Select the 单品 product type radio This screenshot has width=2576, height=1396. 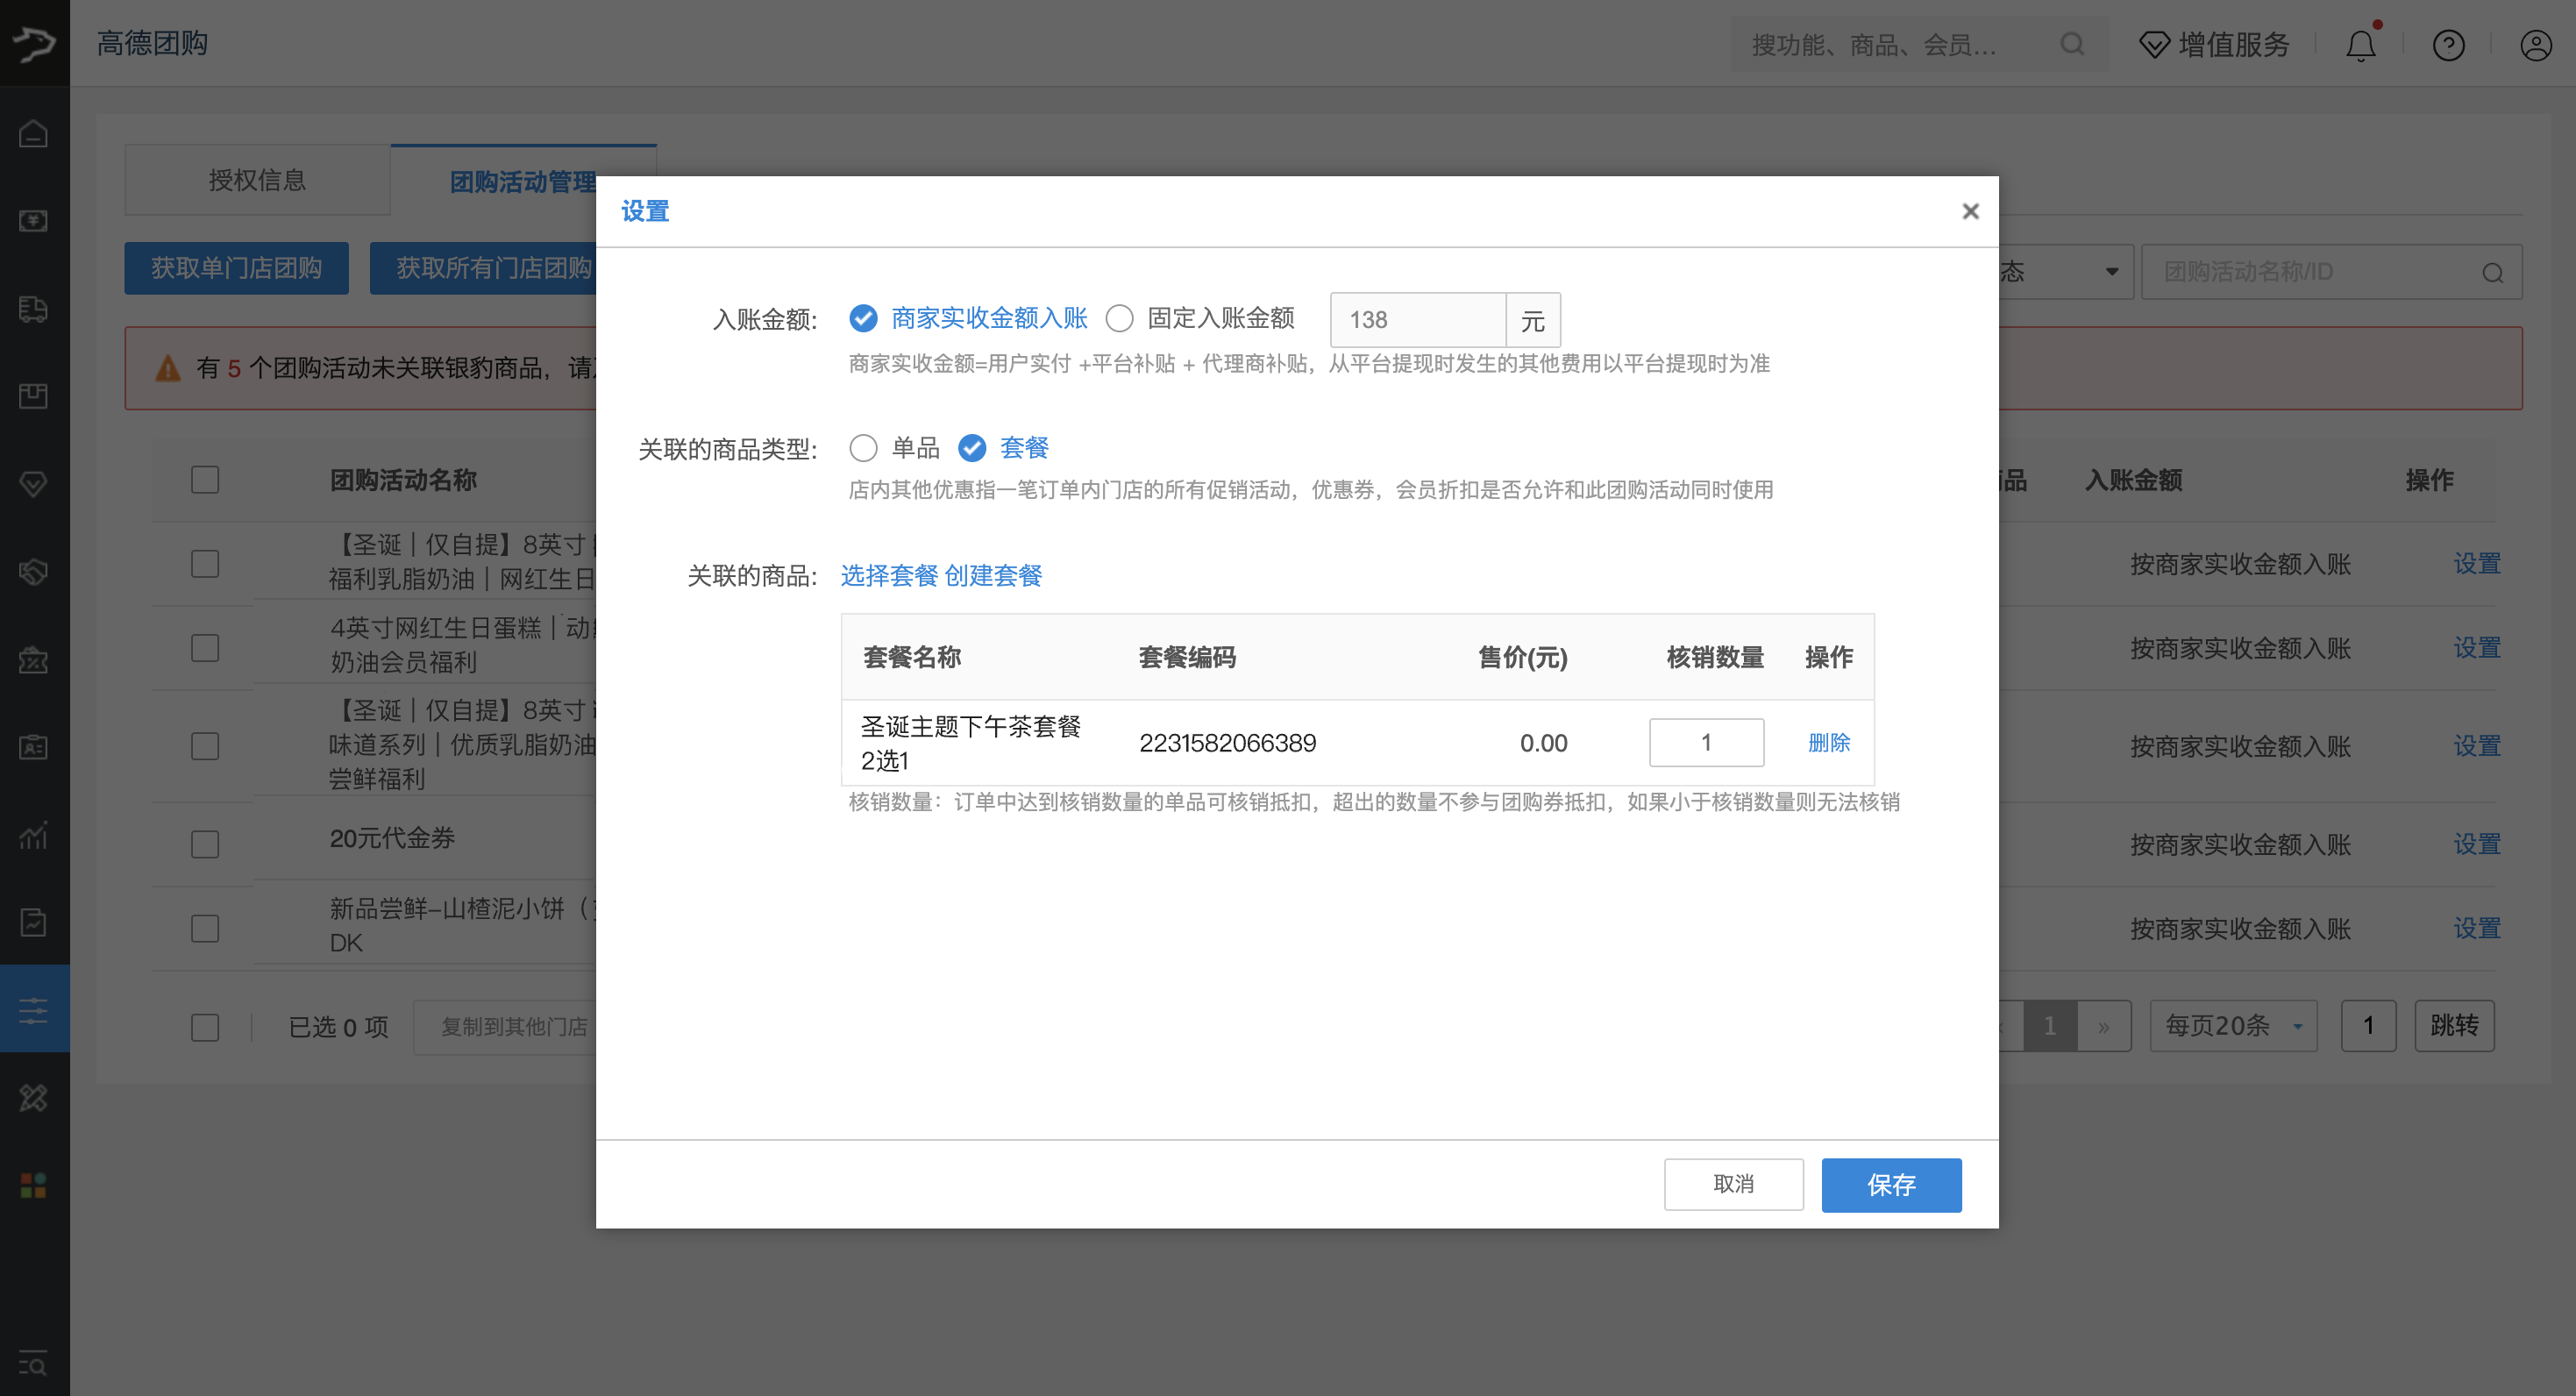863,448
